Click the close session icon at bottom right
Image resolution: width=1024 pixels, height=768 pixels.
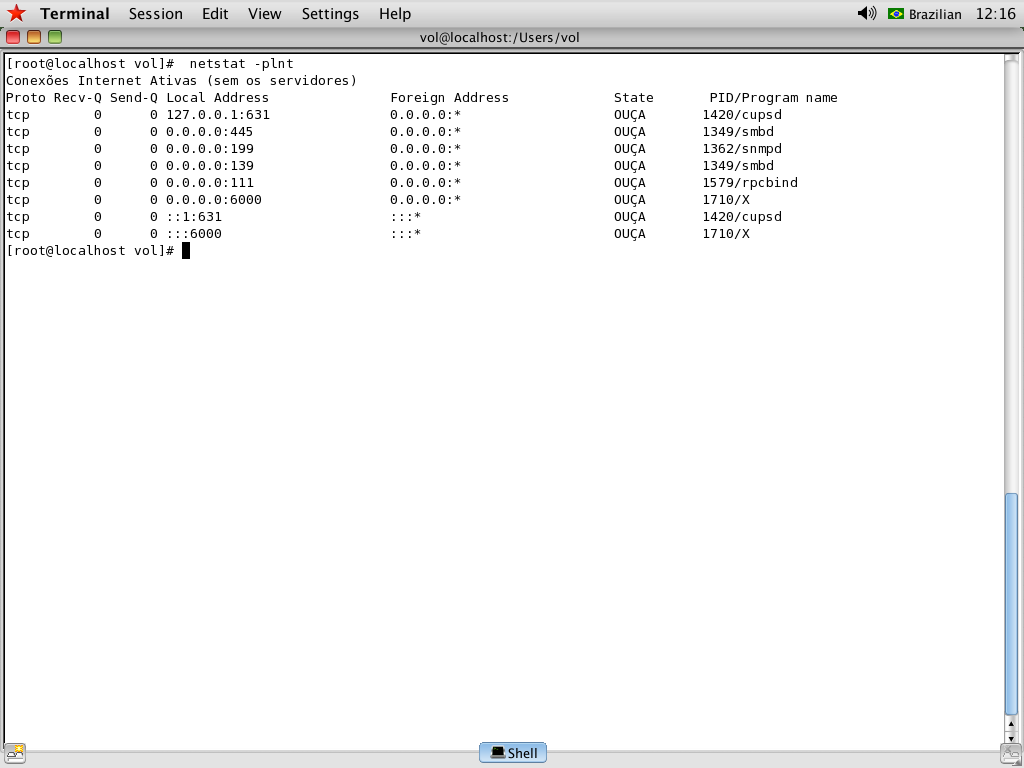point(1010,753)
